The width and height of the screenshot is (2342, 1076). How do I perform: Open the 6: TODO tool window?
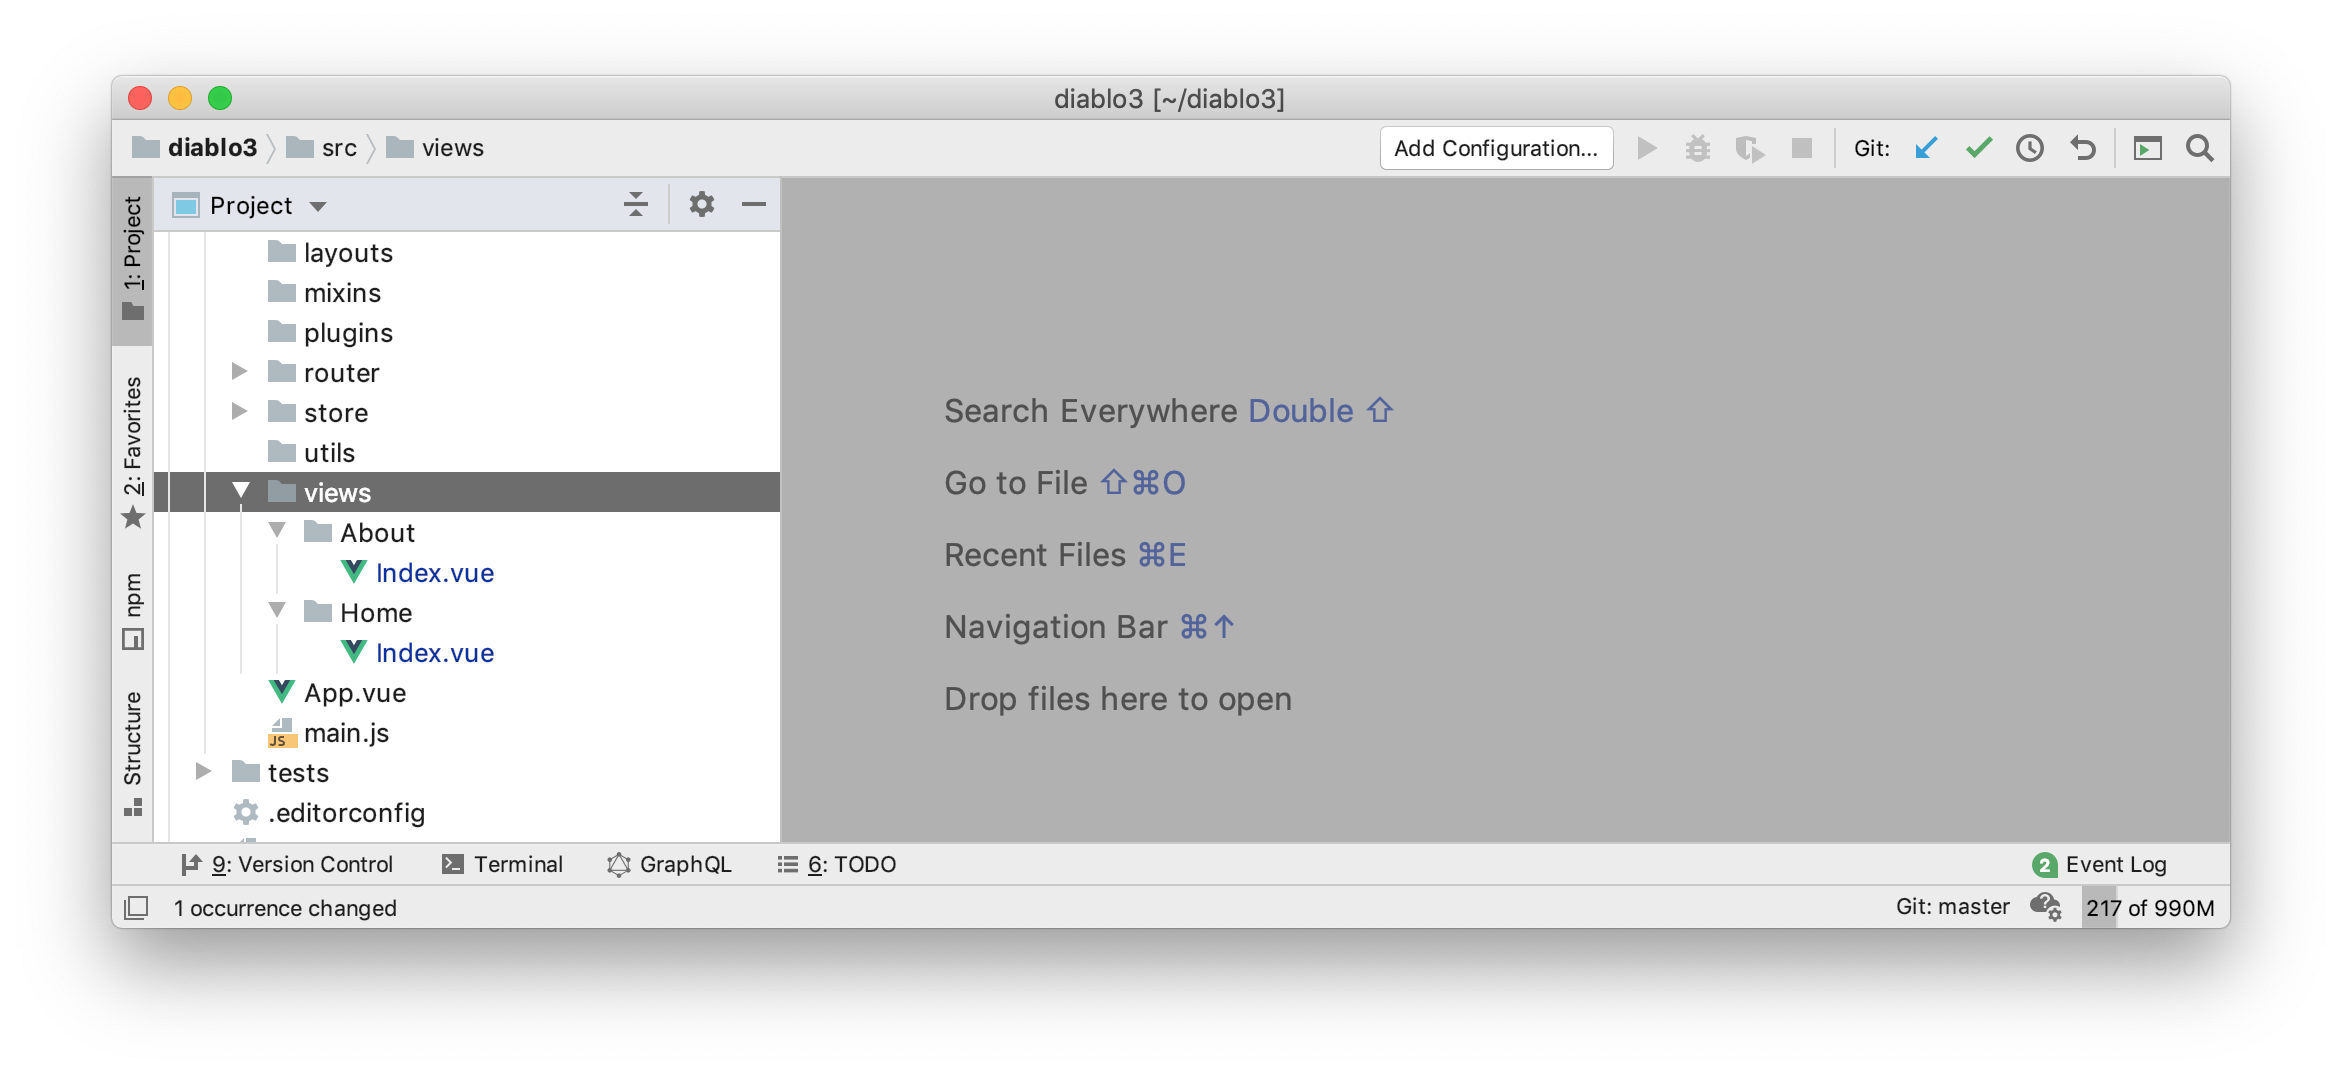(x=837, y=864)
